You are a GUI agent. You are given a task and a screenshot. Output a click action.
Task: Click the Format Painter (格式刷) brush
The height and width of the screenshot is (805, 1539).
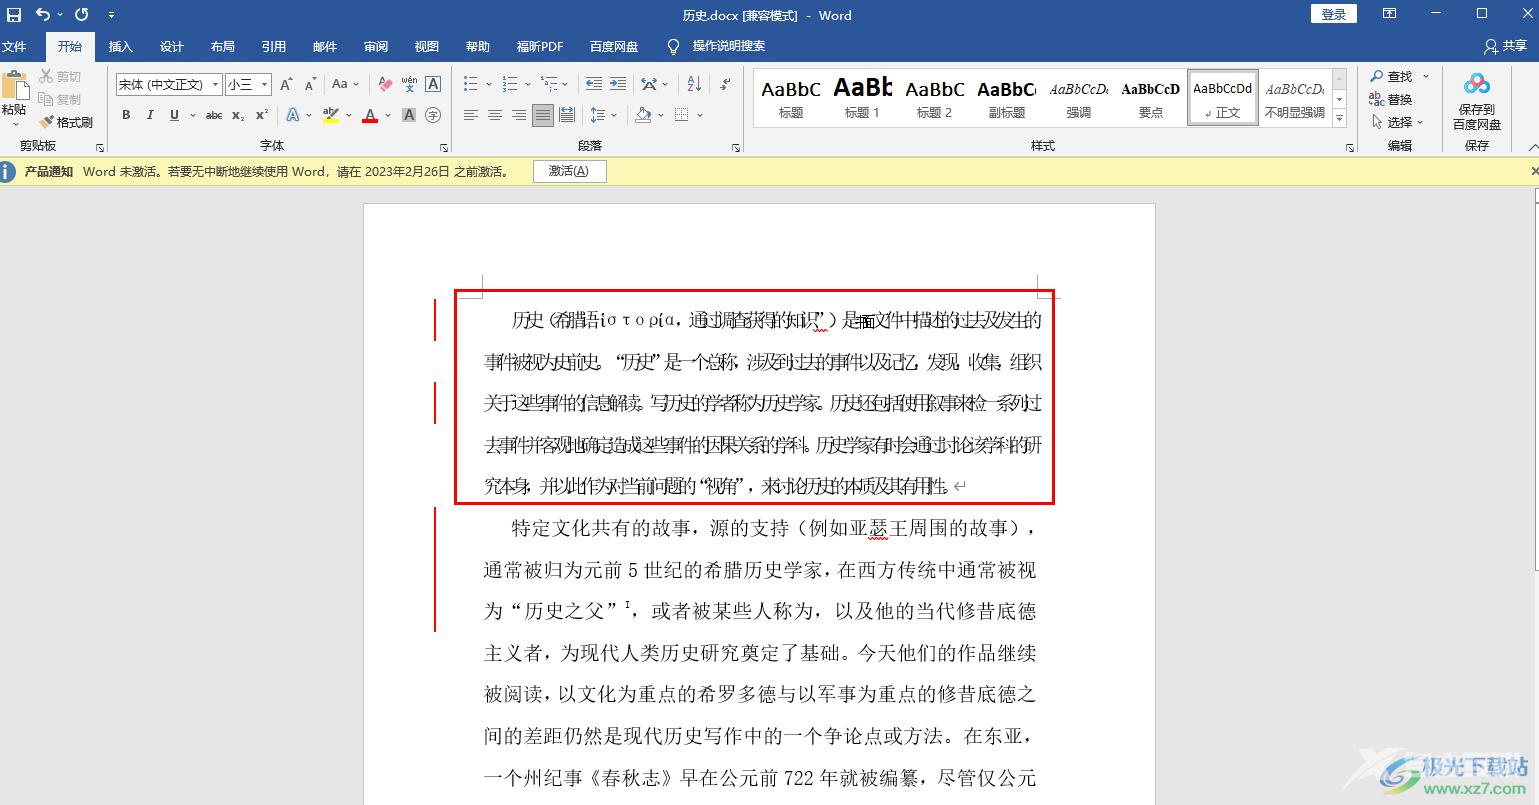pos(65,122)
